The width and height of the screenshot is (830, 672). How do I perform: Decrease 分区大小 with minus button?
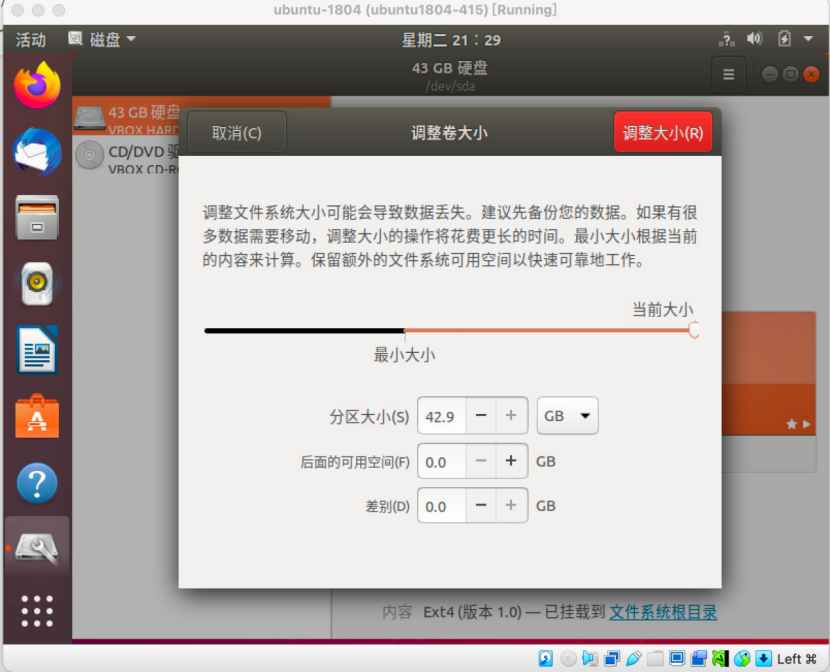tap(481, 416)
